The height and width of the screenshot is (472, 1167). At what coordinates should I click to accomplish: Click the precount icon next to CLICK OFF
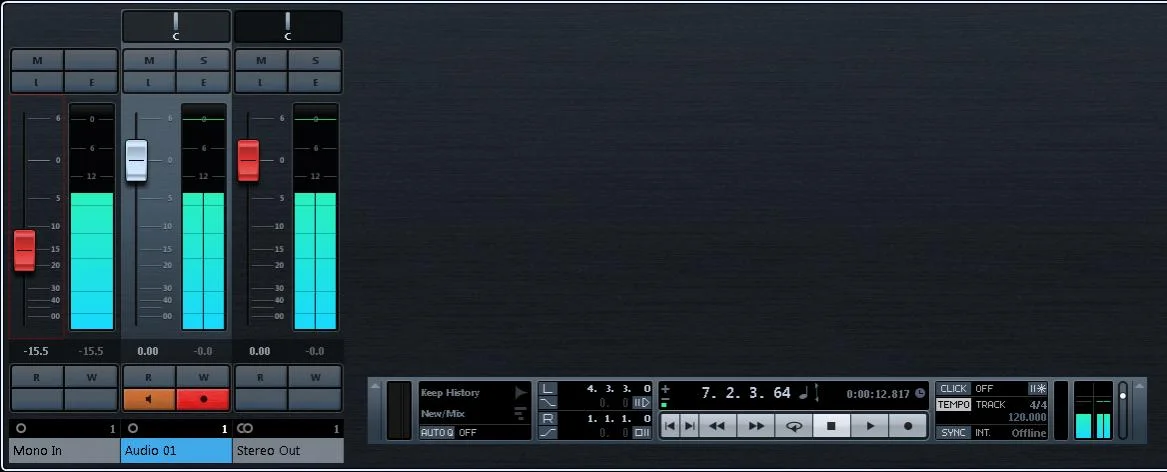coord(1037,389)
